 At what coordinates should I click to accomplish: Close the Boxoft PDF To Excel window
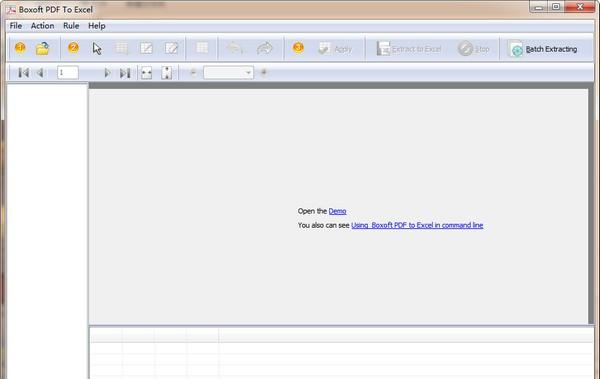(580, 7)
